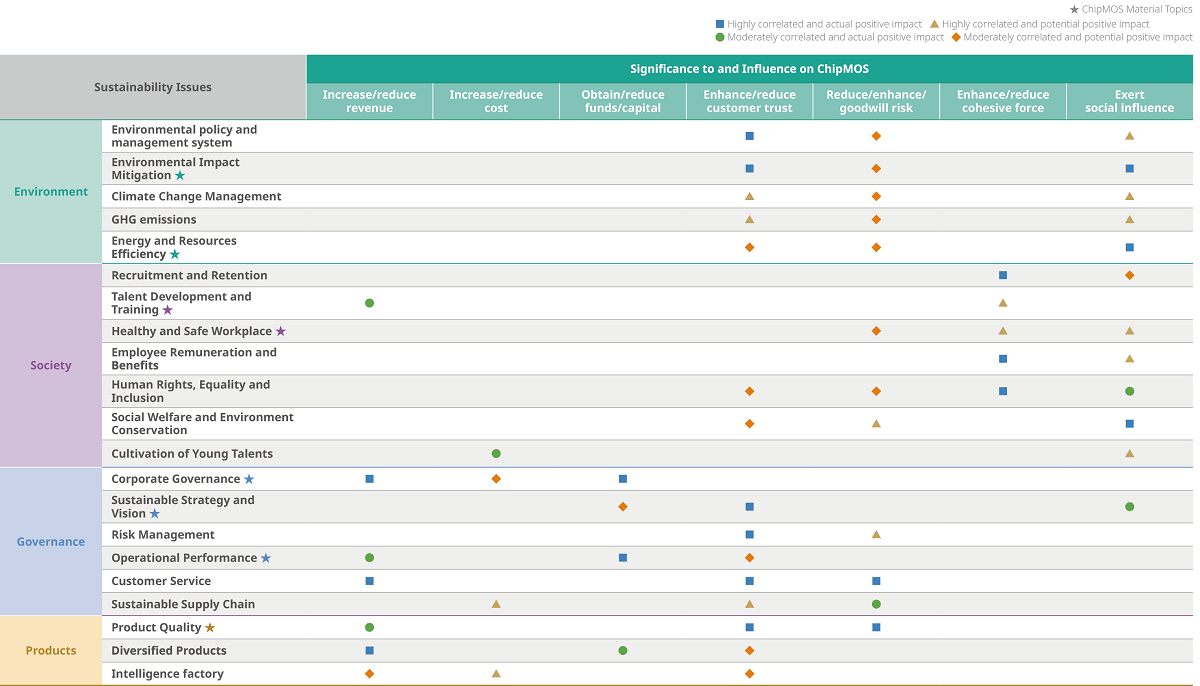Click the 'Society' category label
Viewport: 1200px width, 686px height.
(51, 366)
